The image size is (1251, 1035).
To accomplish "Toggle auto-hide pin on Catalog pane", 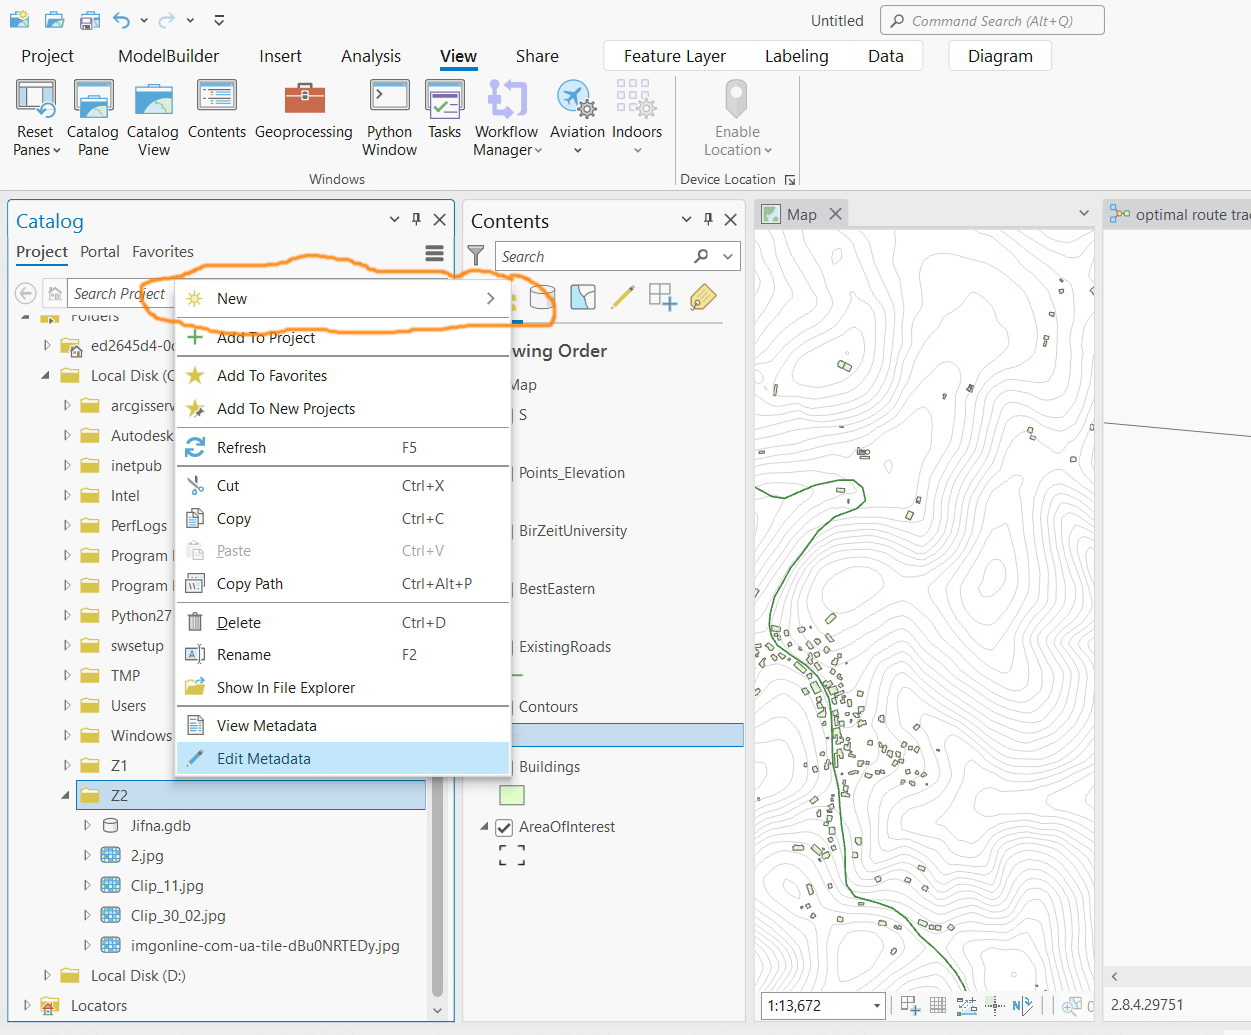I will (x=417, y=220).
